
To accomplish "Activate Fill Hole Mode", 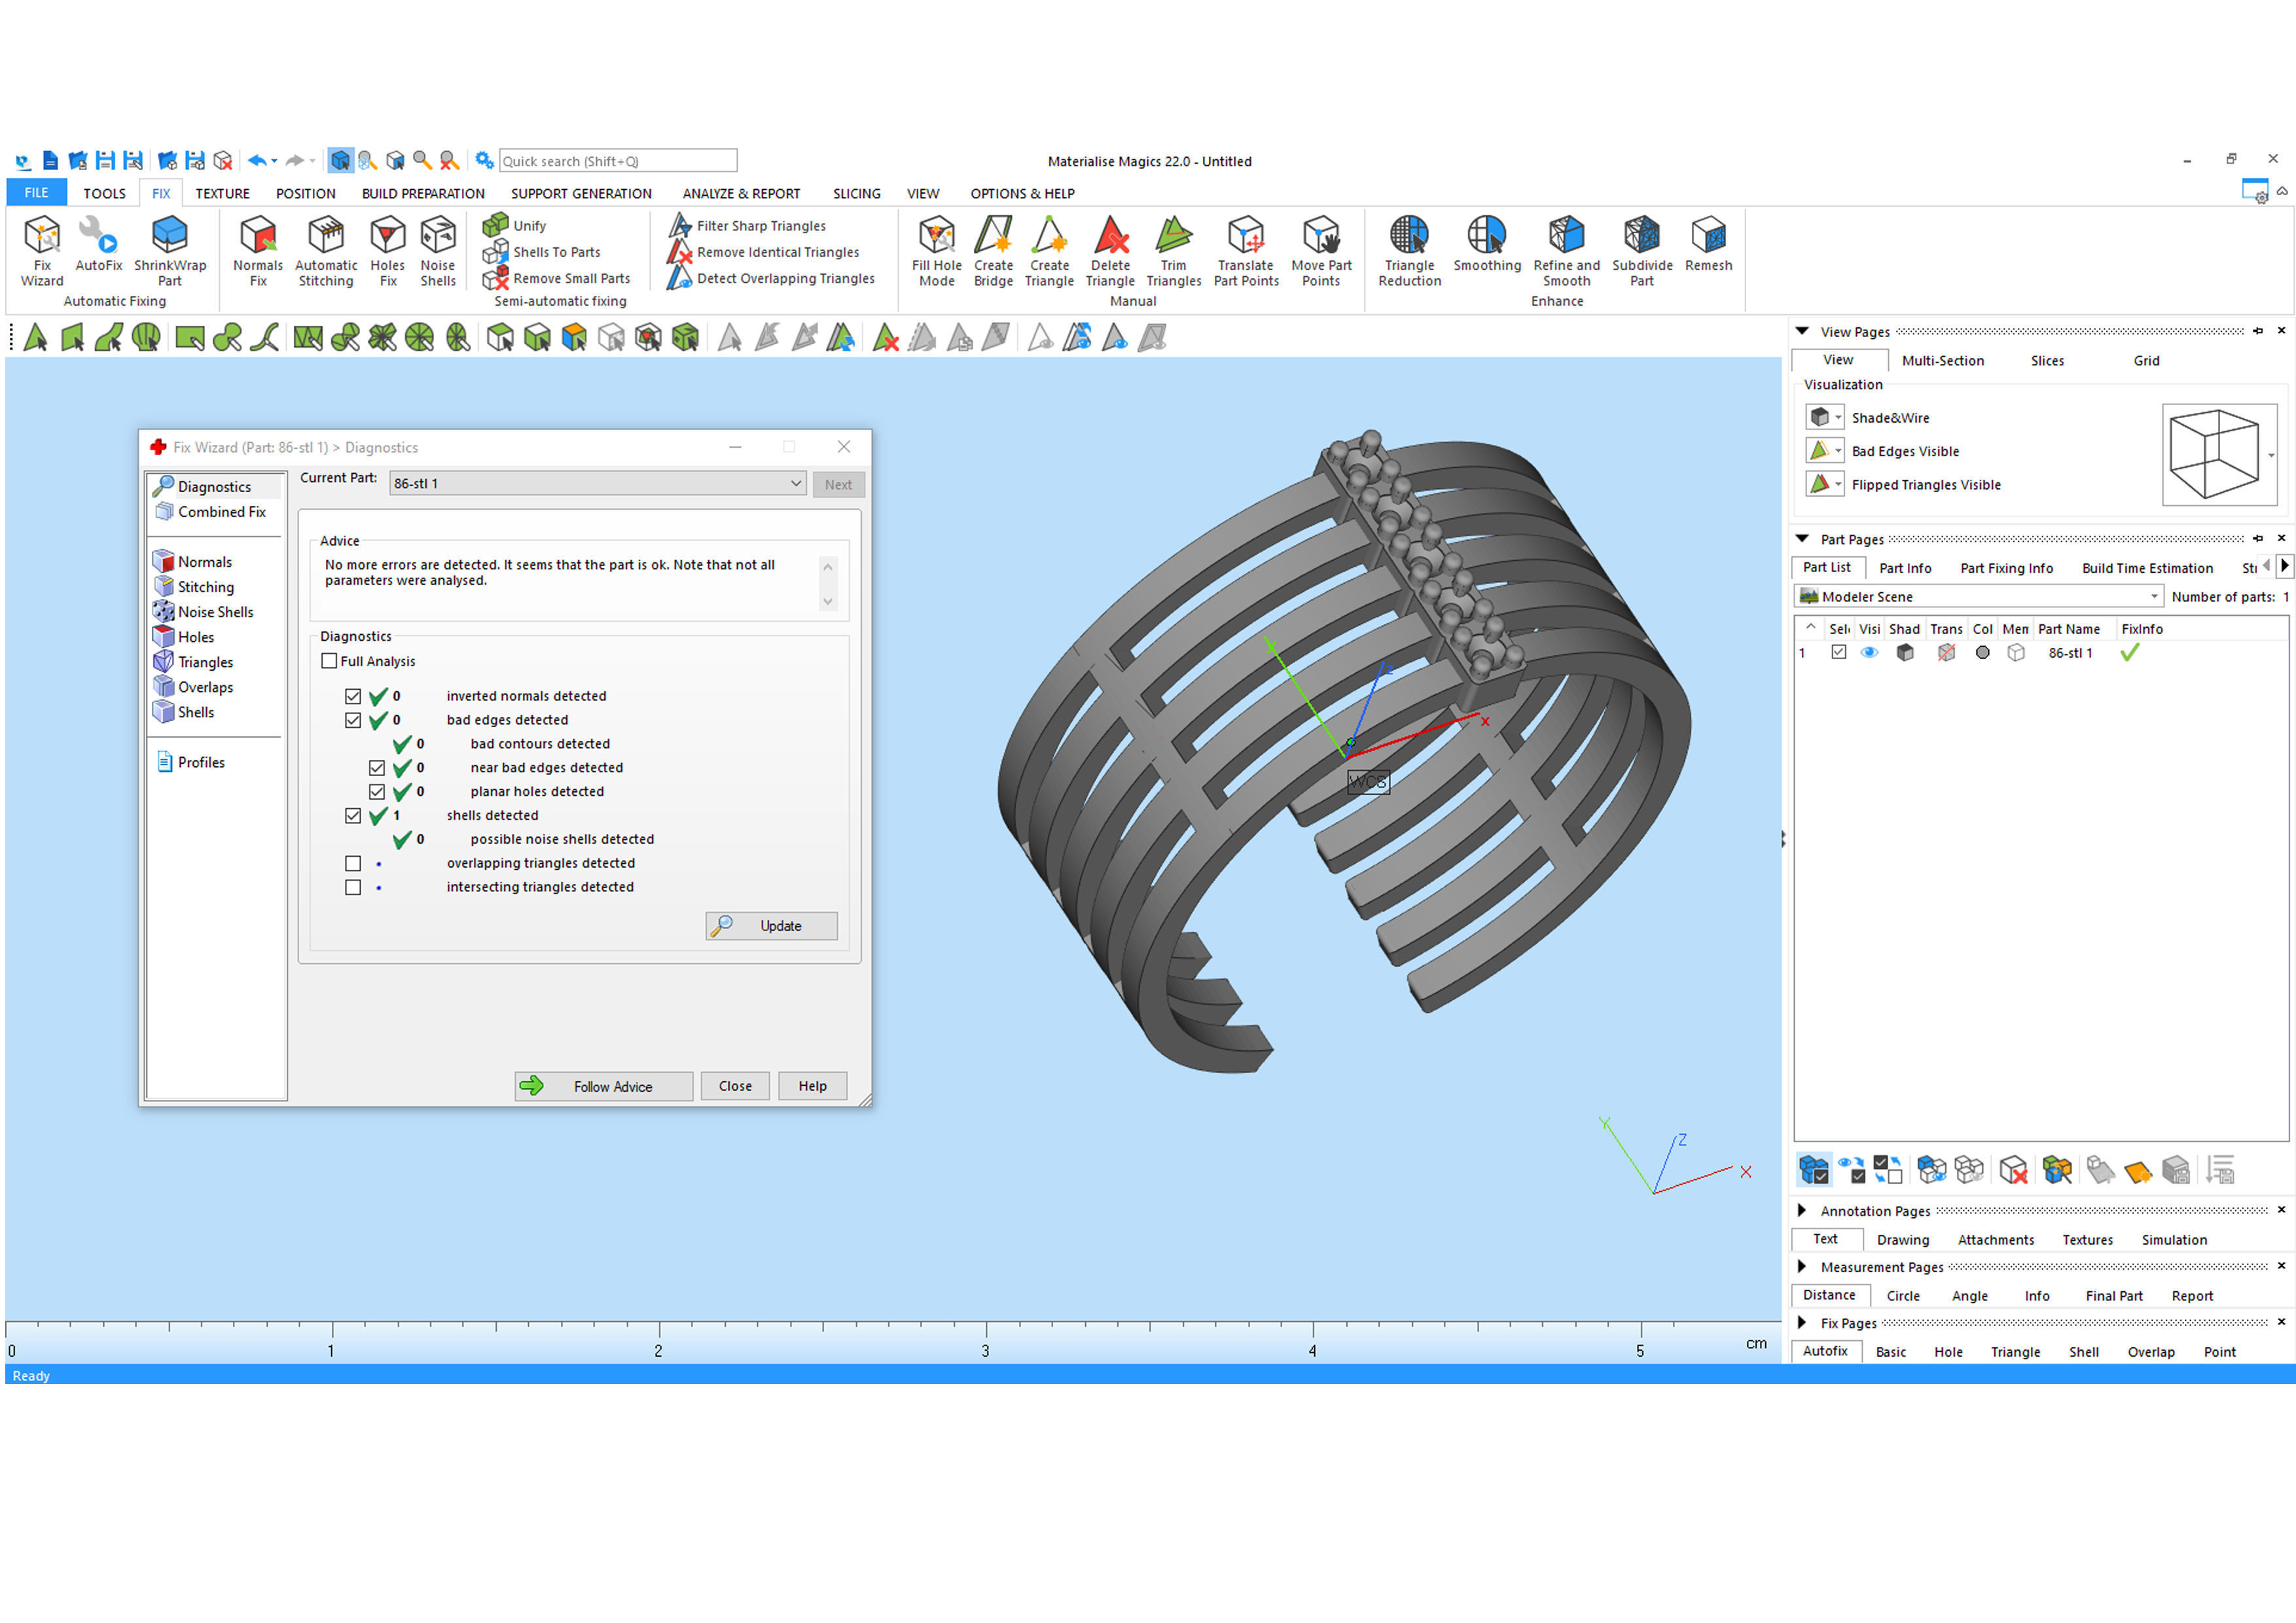I will pos(937,251).
